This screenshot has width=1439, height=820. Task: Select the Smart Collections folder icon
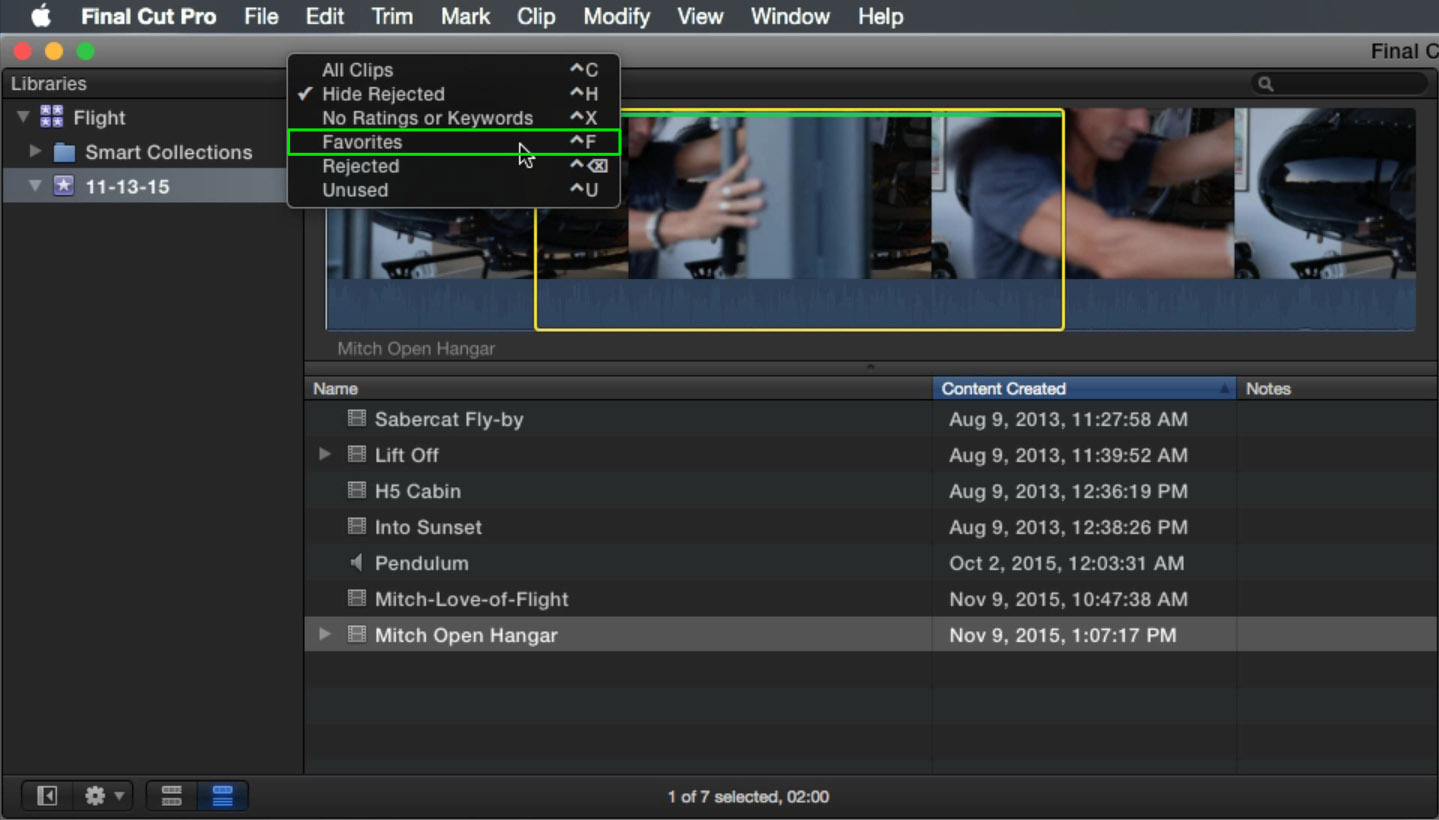point(64,152)
